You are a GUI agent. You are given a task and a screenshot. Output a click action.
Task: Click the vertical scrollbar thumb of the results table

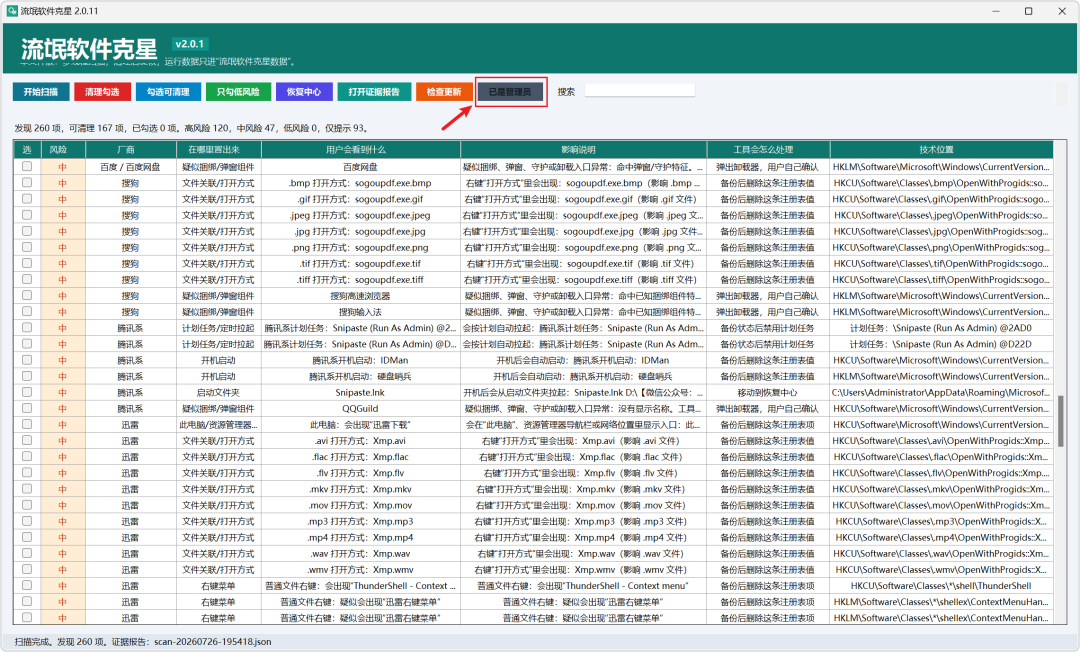[1060, 421]
